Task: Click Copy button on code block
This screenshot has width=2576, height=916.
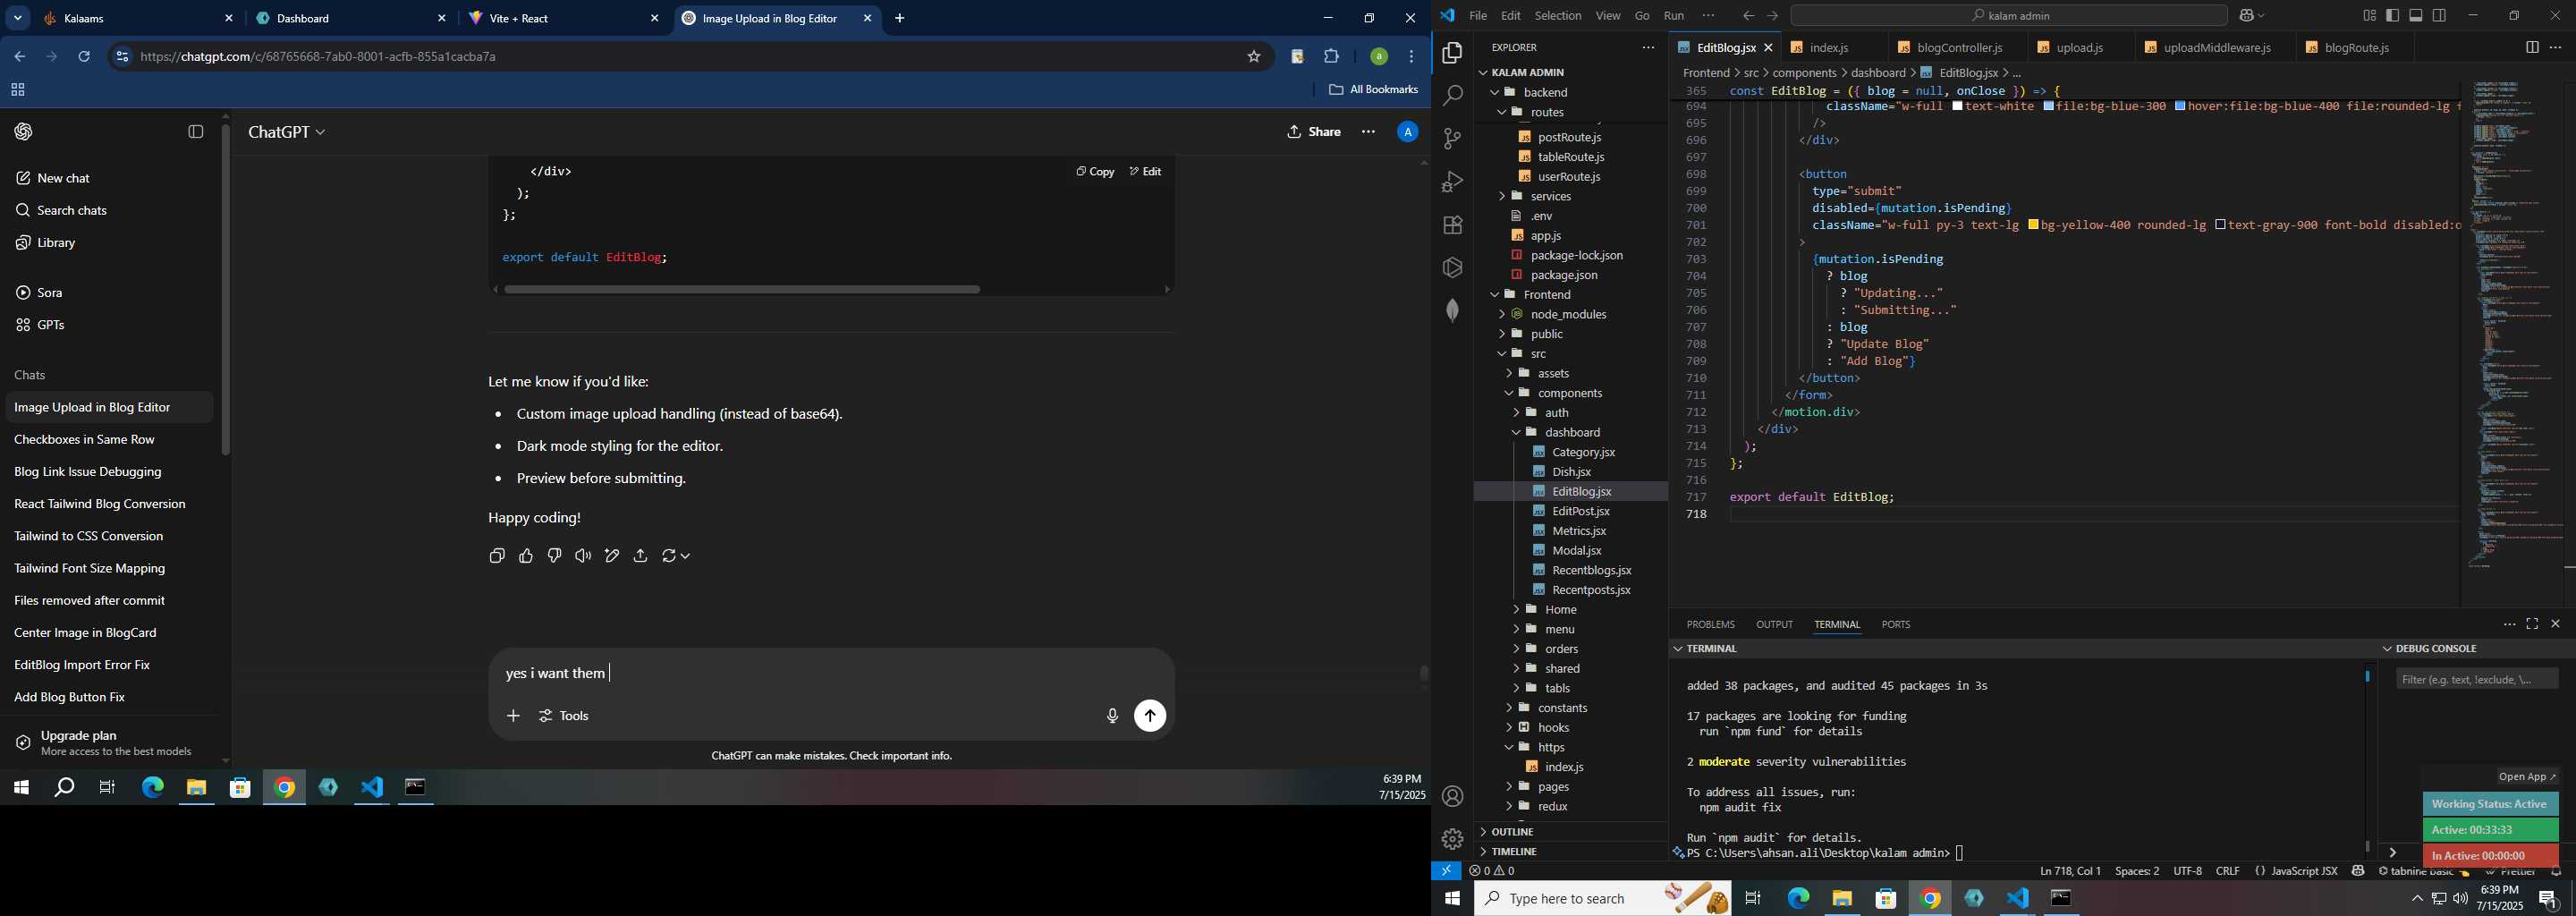Action: (1095, 172)
